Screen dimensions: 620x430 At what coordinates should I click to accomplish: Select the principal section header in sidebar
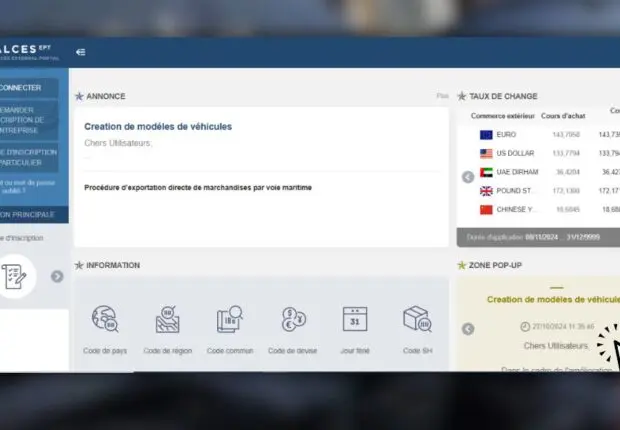[x=34, y=215]
